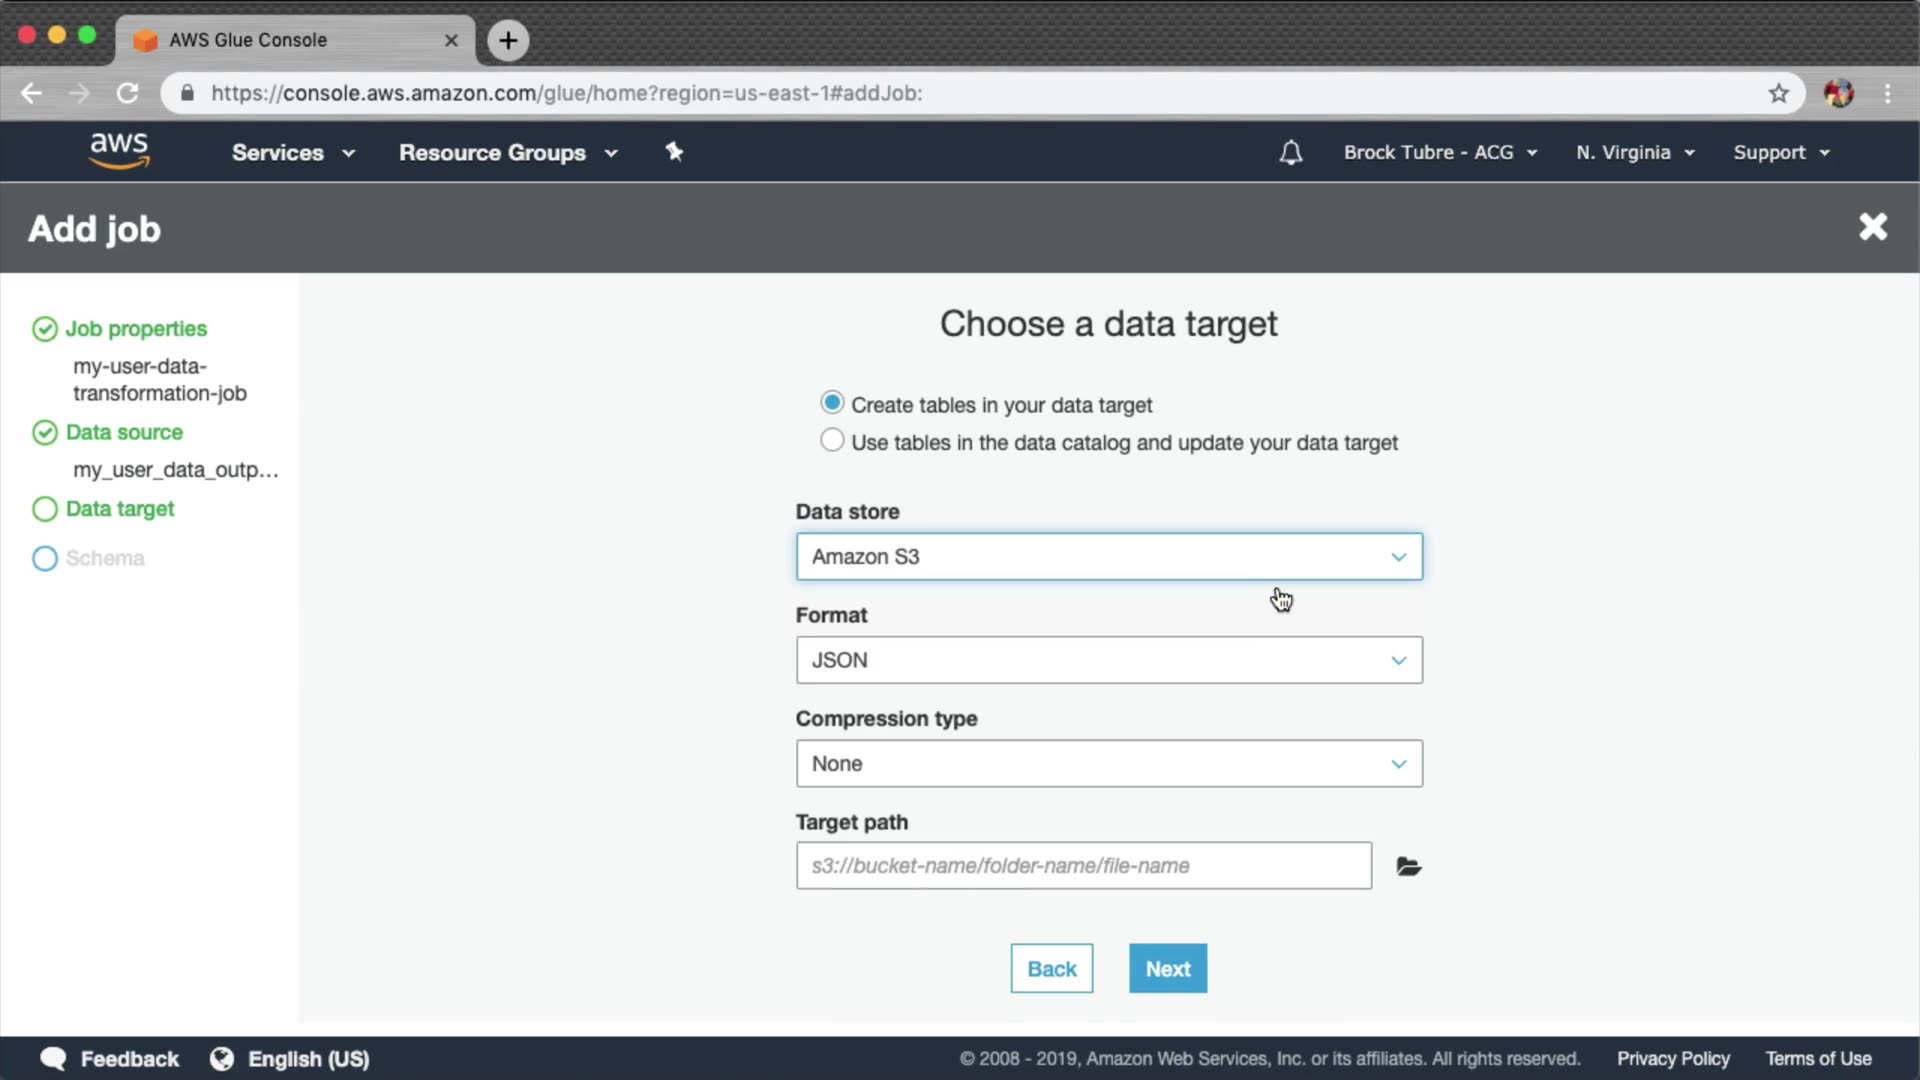Click the Target path input field
This screenshot has width=1920, height=1080.
(1083, 866)
